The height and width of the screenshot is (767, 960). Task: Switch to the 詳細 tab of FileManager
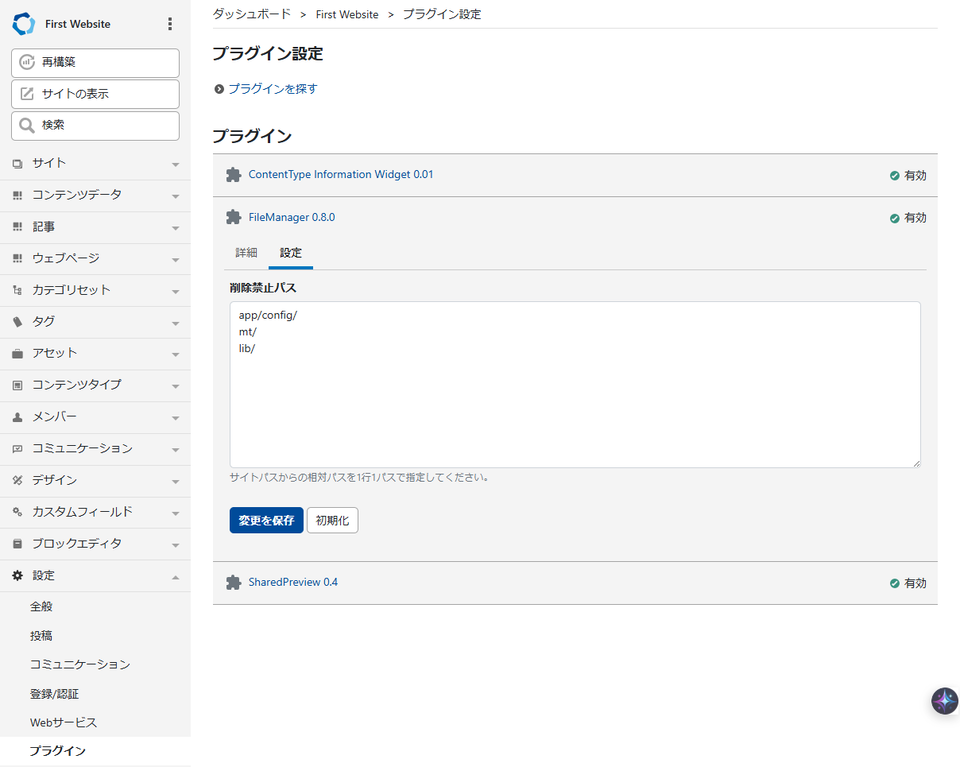coord(246,253)
